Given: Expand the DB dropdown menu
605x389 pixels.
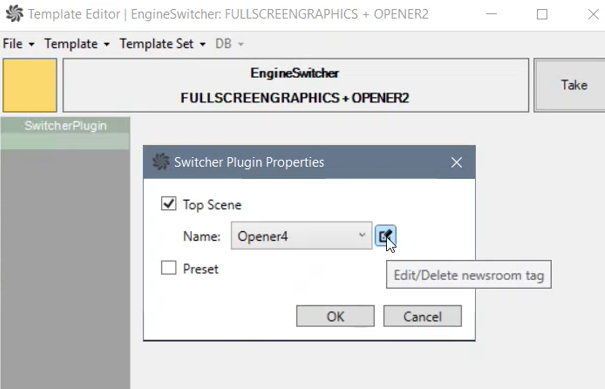Looking at the screenshot, I should (x=229, y=44).
